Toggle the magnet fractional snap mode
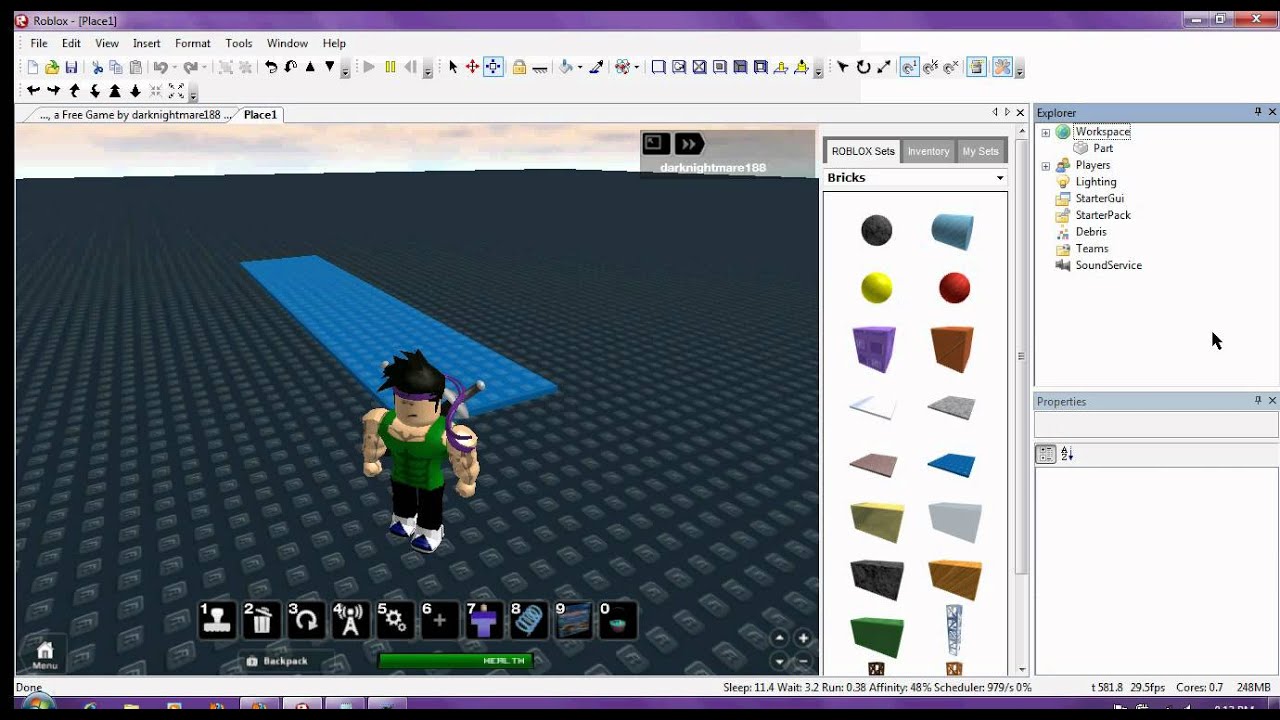 [x=930, y=67]
